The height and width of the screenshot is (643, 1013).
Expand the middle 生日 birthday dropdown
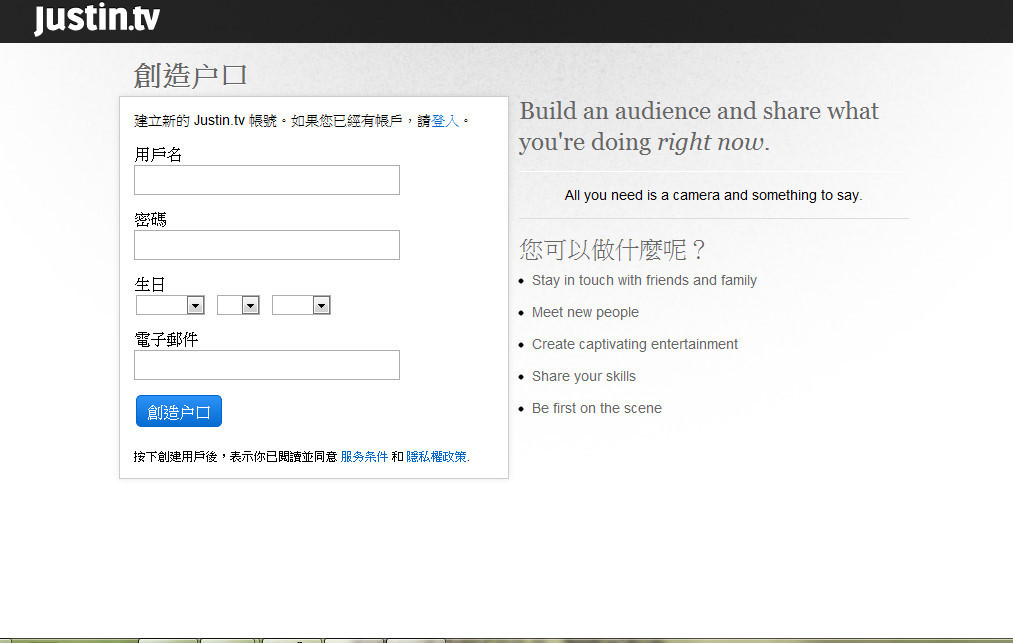pyautogui.click(x=238, y=305)
